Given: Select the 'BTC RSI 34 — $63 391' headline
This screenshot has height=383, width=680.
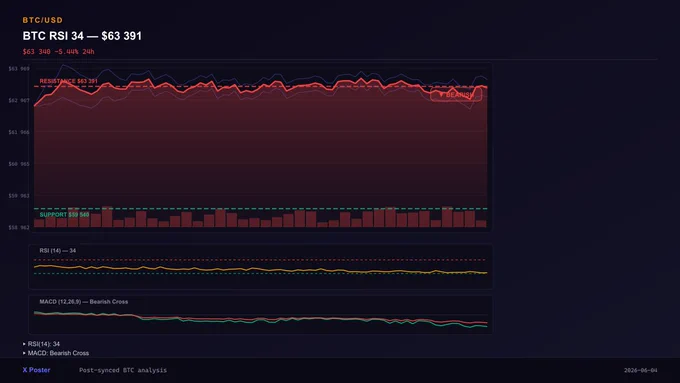Looking at the screenshot, I should click(82, 36).
